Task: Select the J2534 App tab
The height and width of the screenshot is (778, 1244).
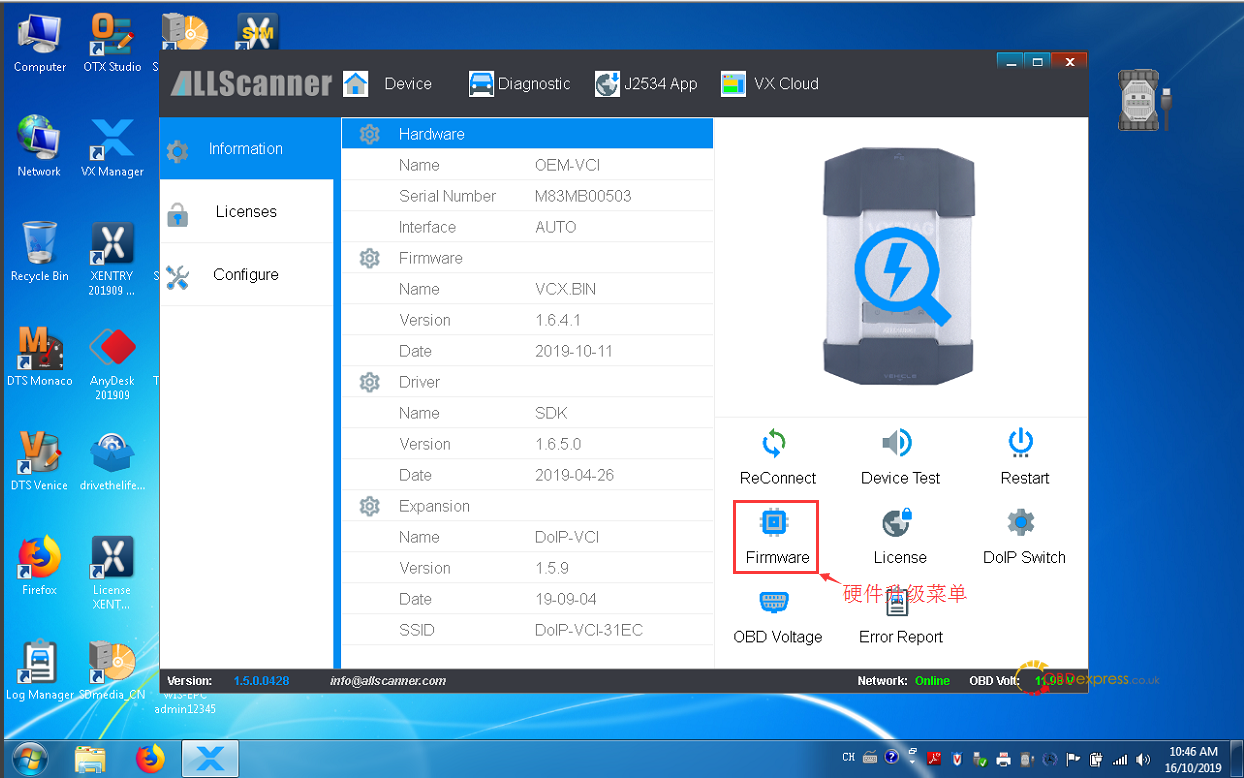Action: pos(646,84)
